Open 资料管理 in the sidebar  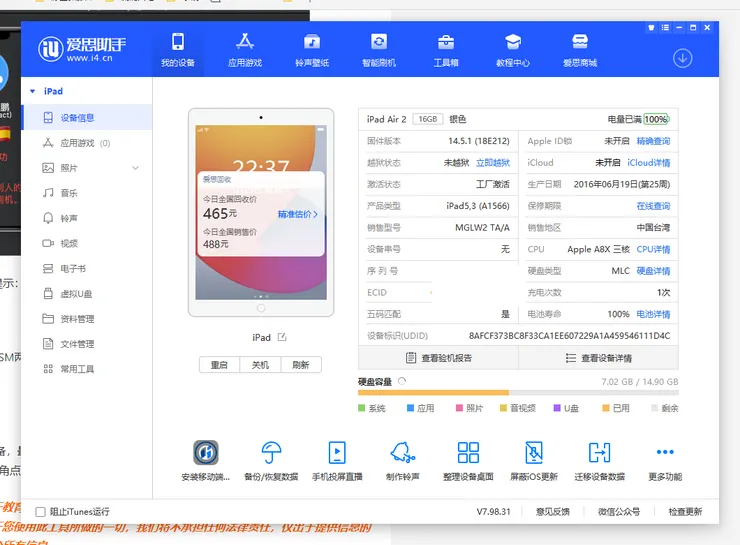(87, 319)
